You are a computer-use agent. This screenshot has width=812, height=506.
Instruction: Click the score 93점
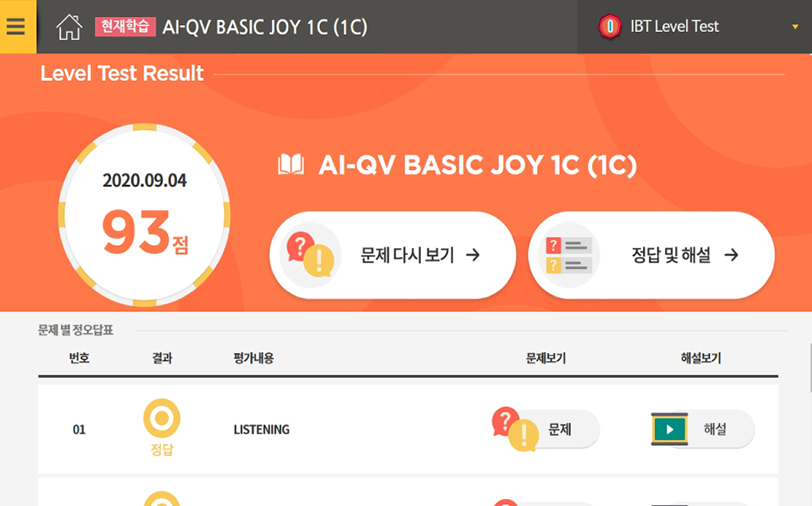tap(145, 232)
